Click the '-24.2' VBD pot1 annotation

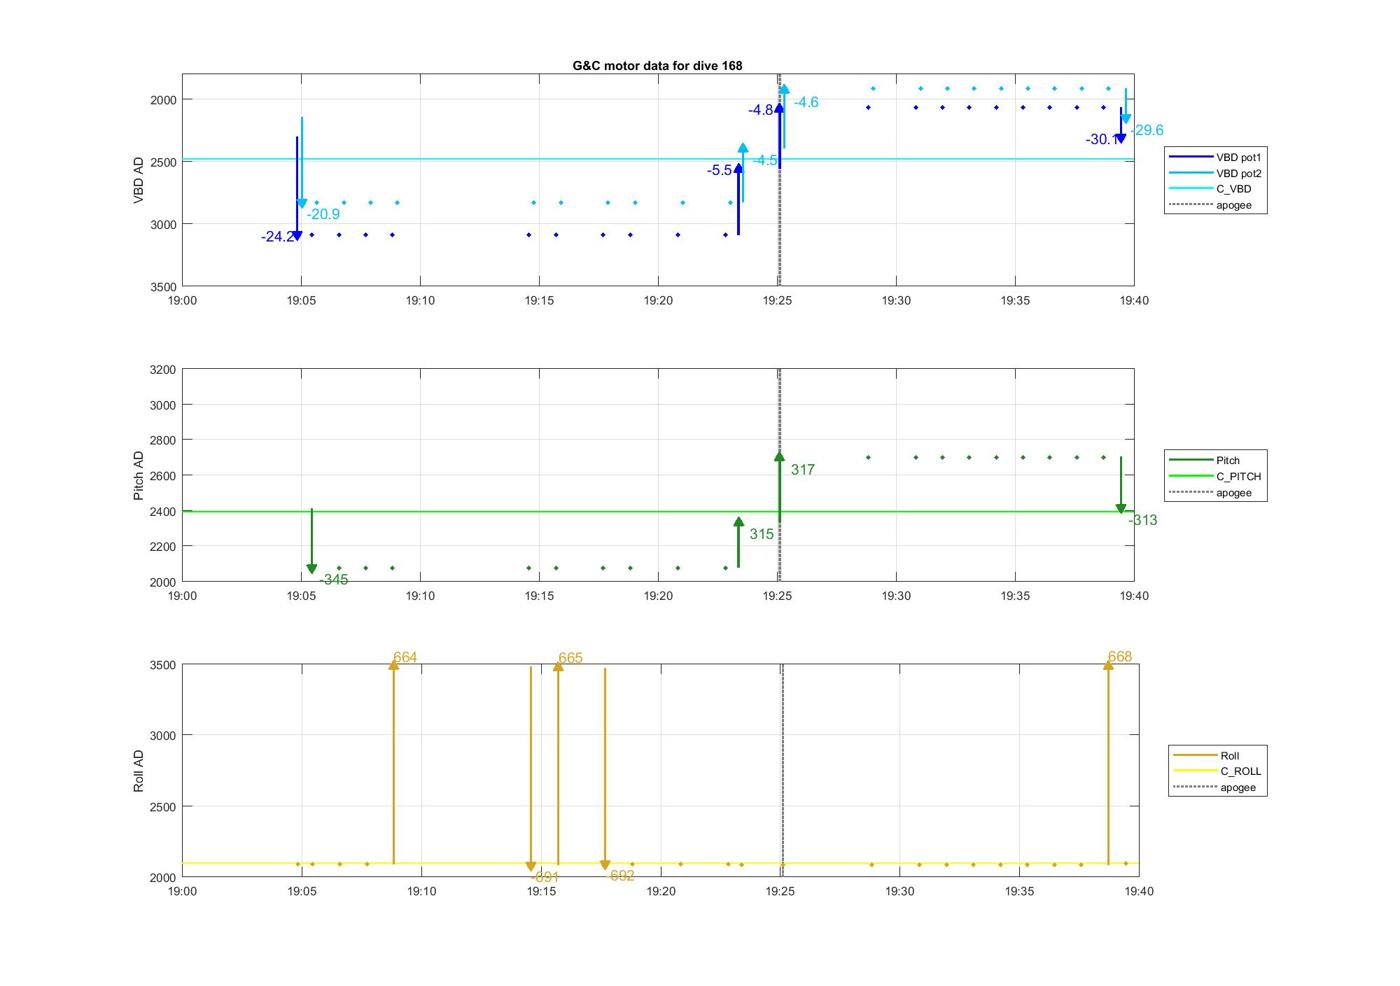[x=277, y=237]
